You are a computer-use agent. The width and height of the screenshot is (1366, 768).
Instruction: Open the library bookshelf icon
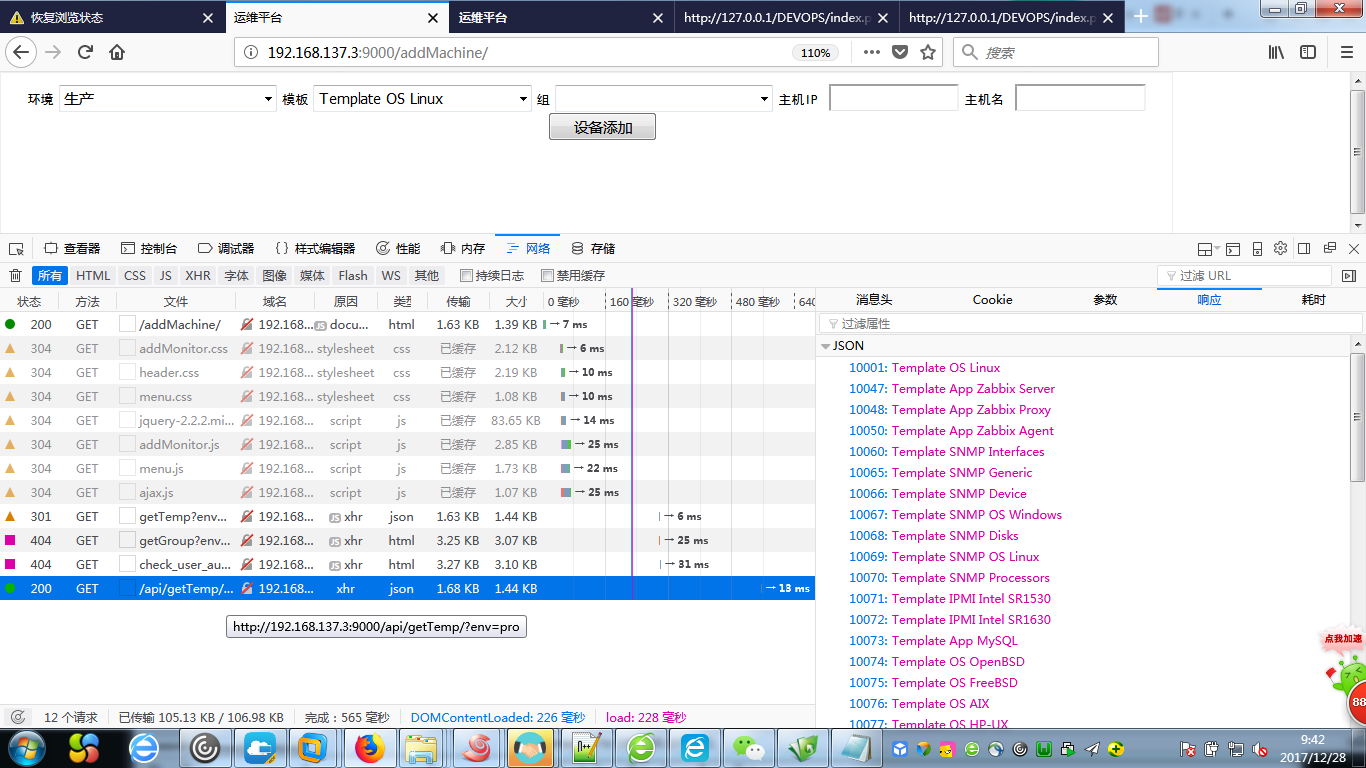[x=1277, y=52]
